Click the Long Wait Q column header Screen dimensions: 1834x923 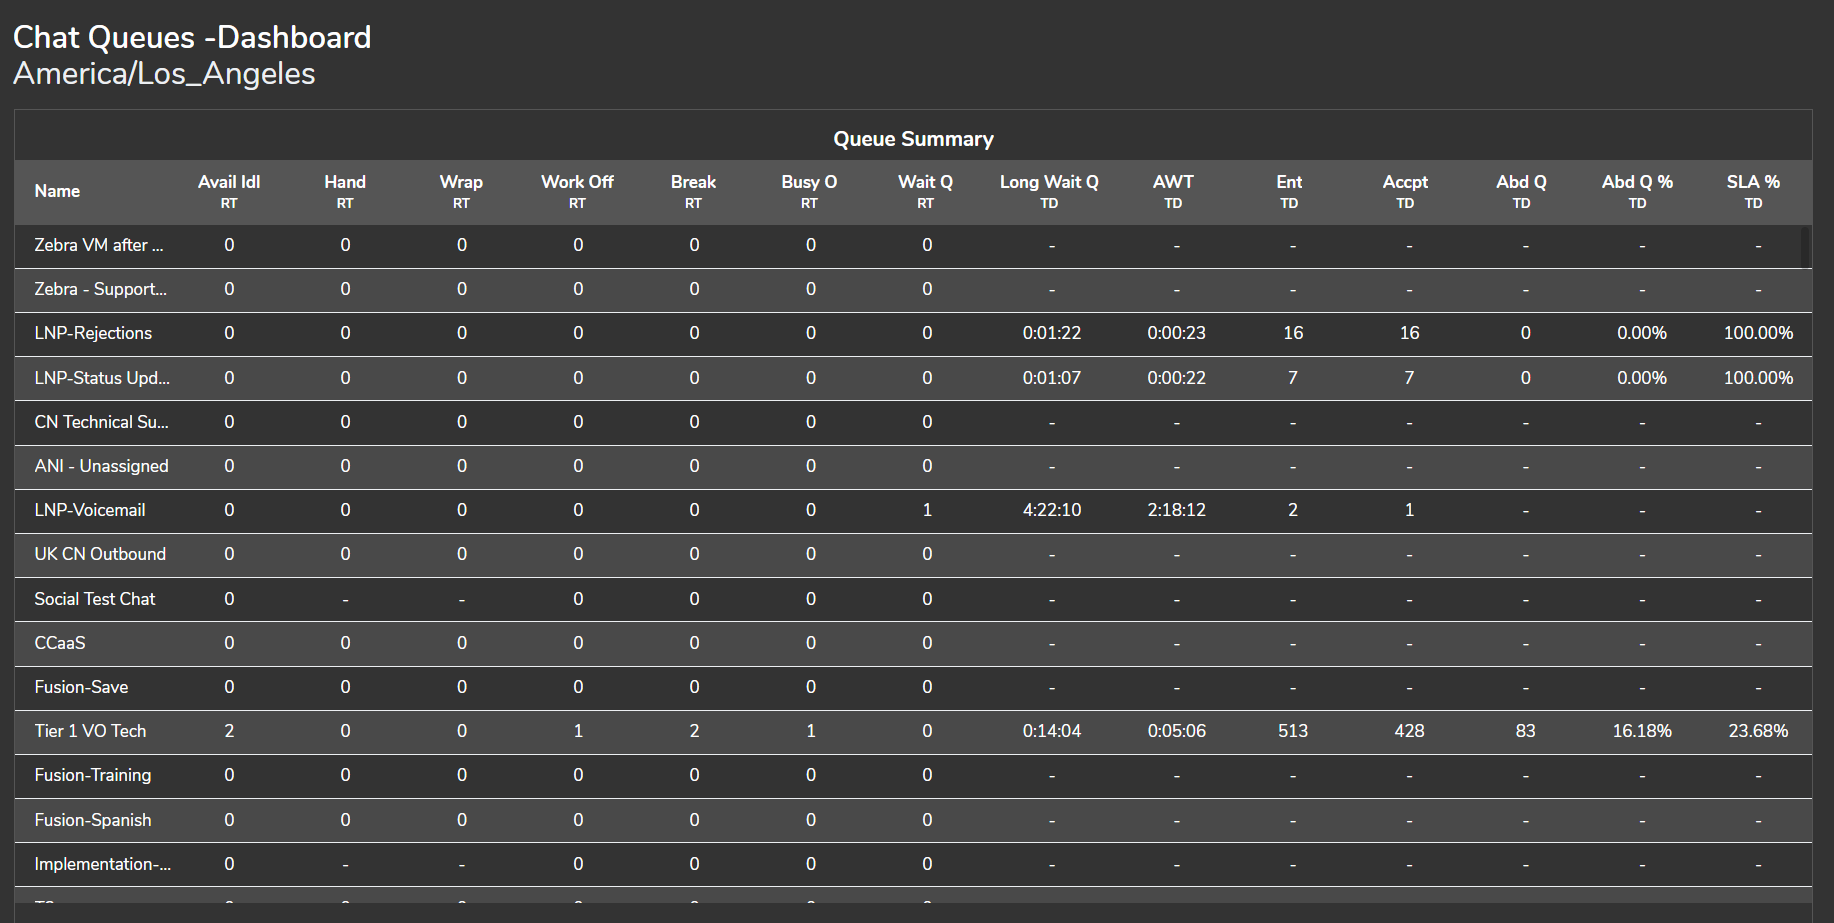(x=1049, y=191)
